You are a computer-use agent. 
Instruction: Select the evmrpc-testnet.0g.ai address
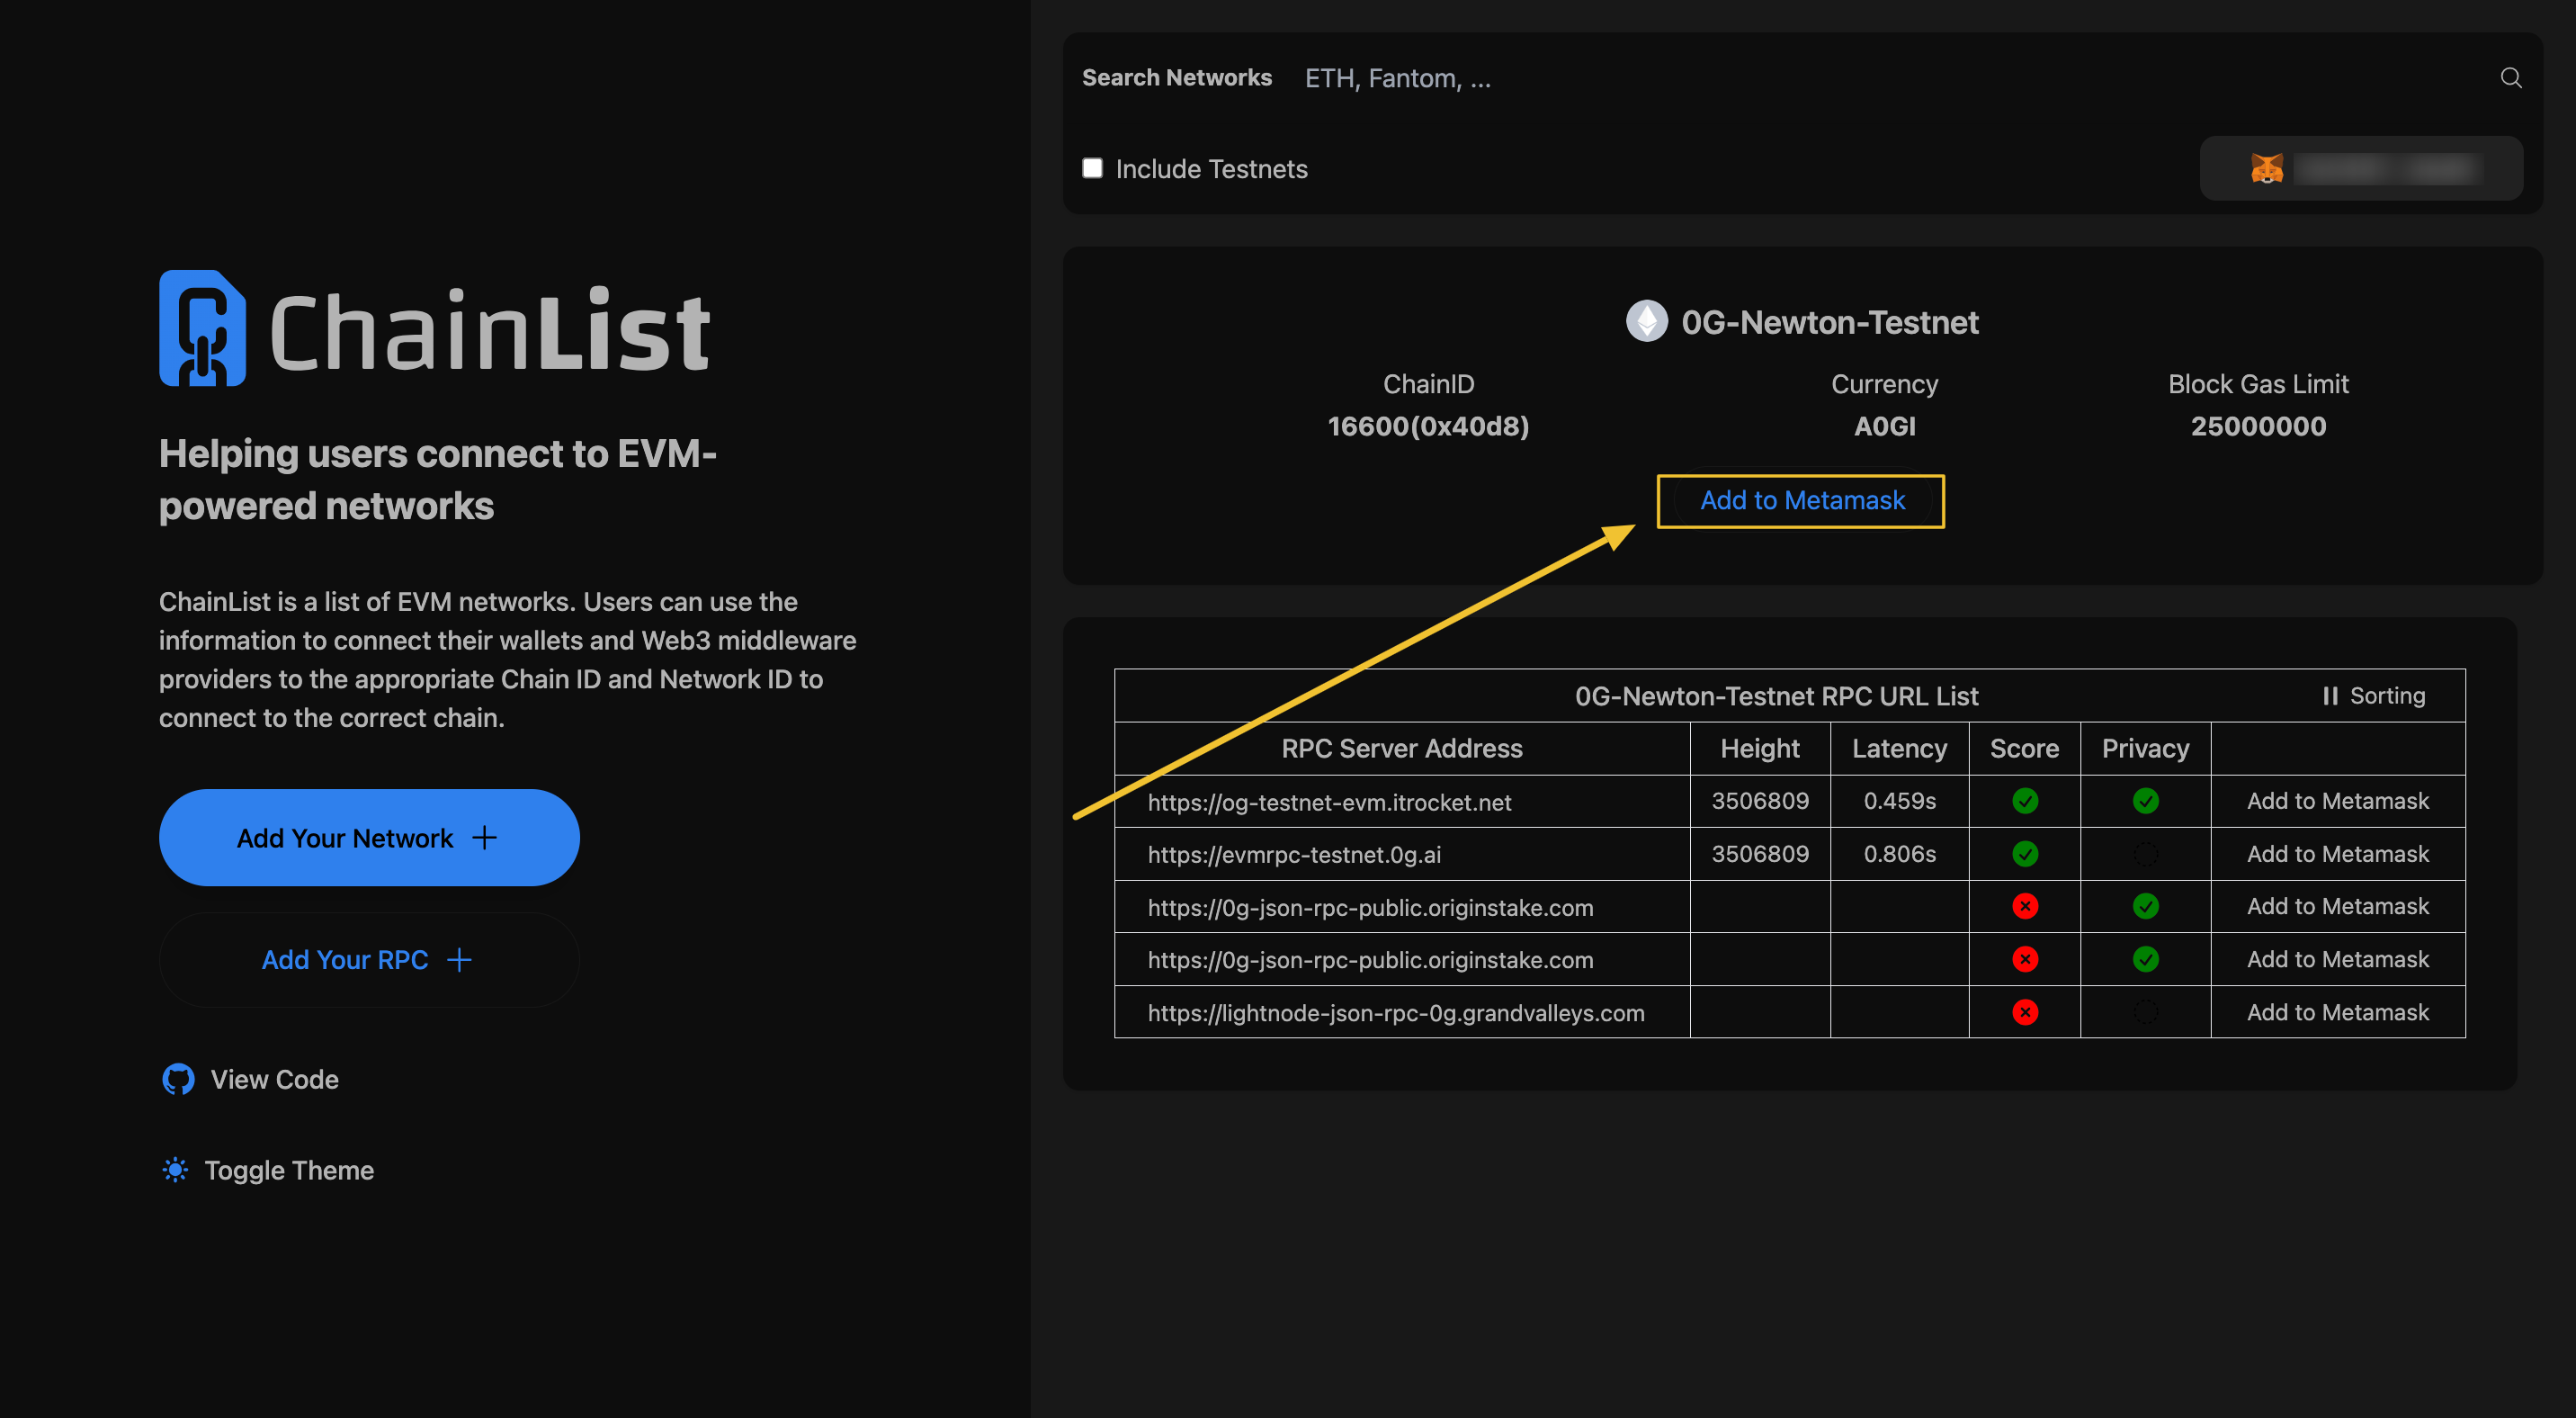point(1294,855)
